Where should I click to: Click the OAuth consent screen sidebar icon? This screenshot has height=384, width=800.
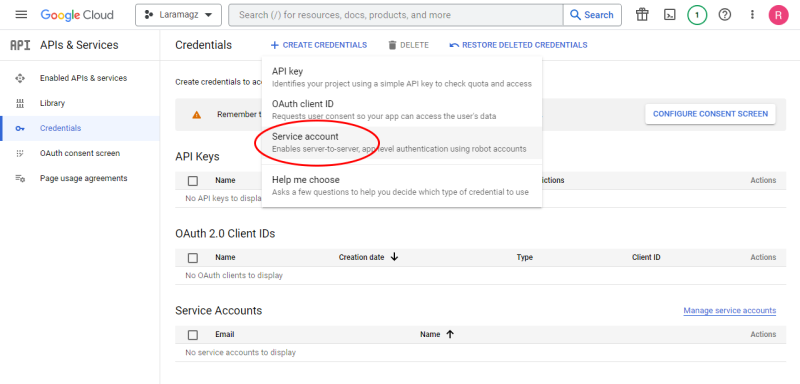[x=20, y=153]
